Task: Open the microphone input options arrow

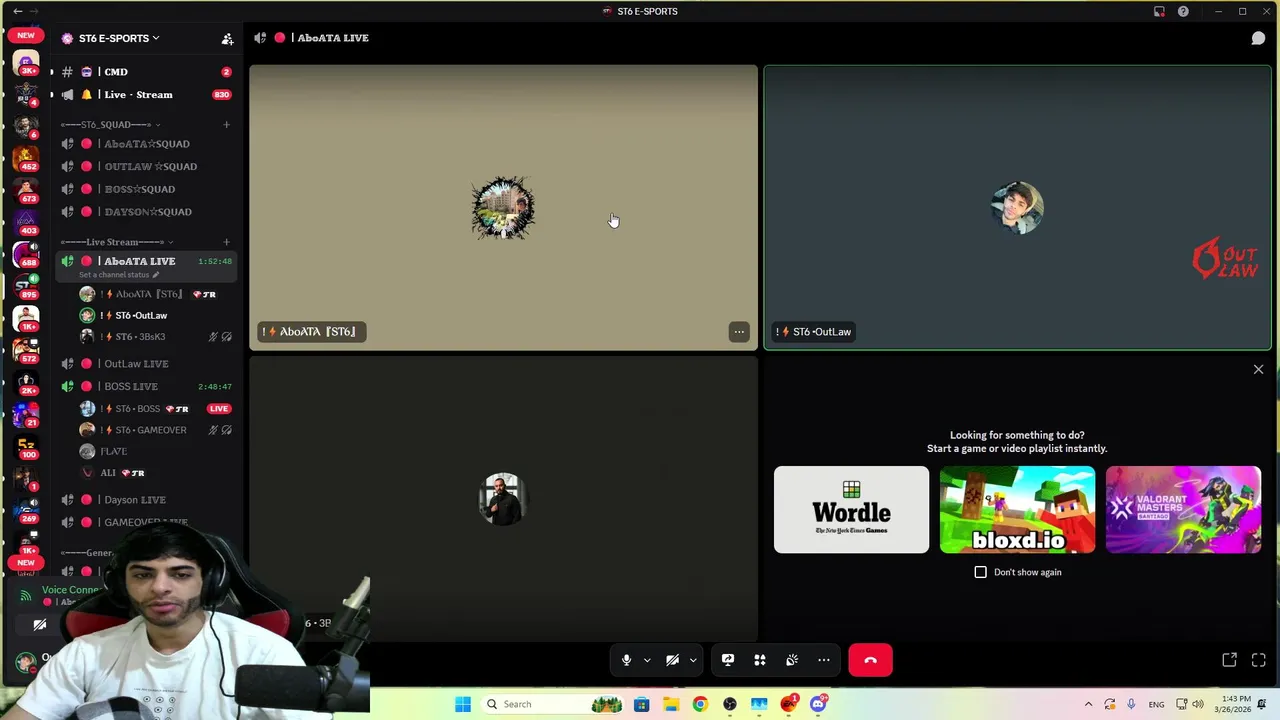Action: [647, 660]
